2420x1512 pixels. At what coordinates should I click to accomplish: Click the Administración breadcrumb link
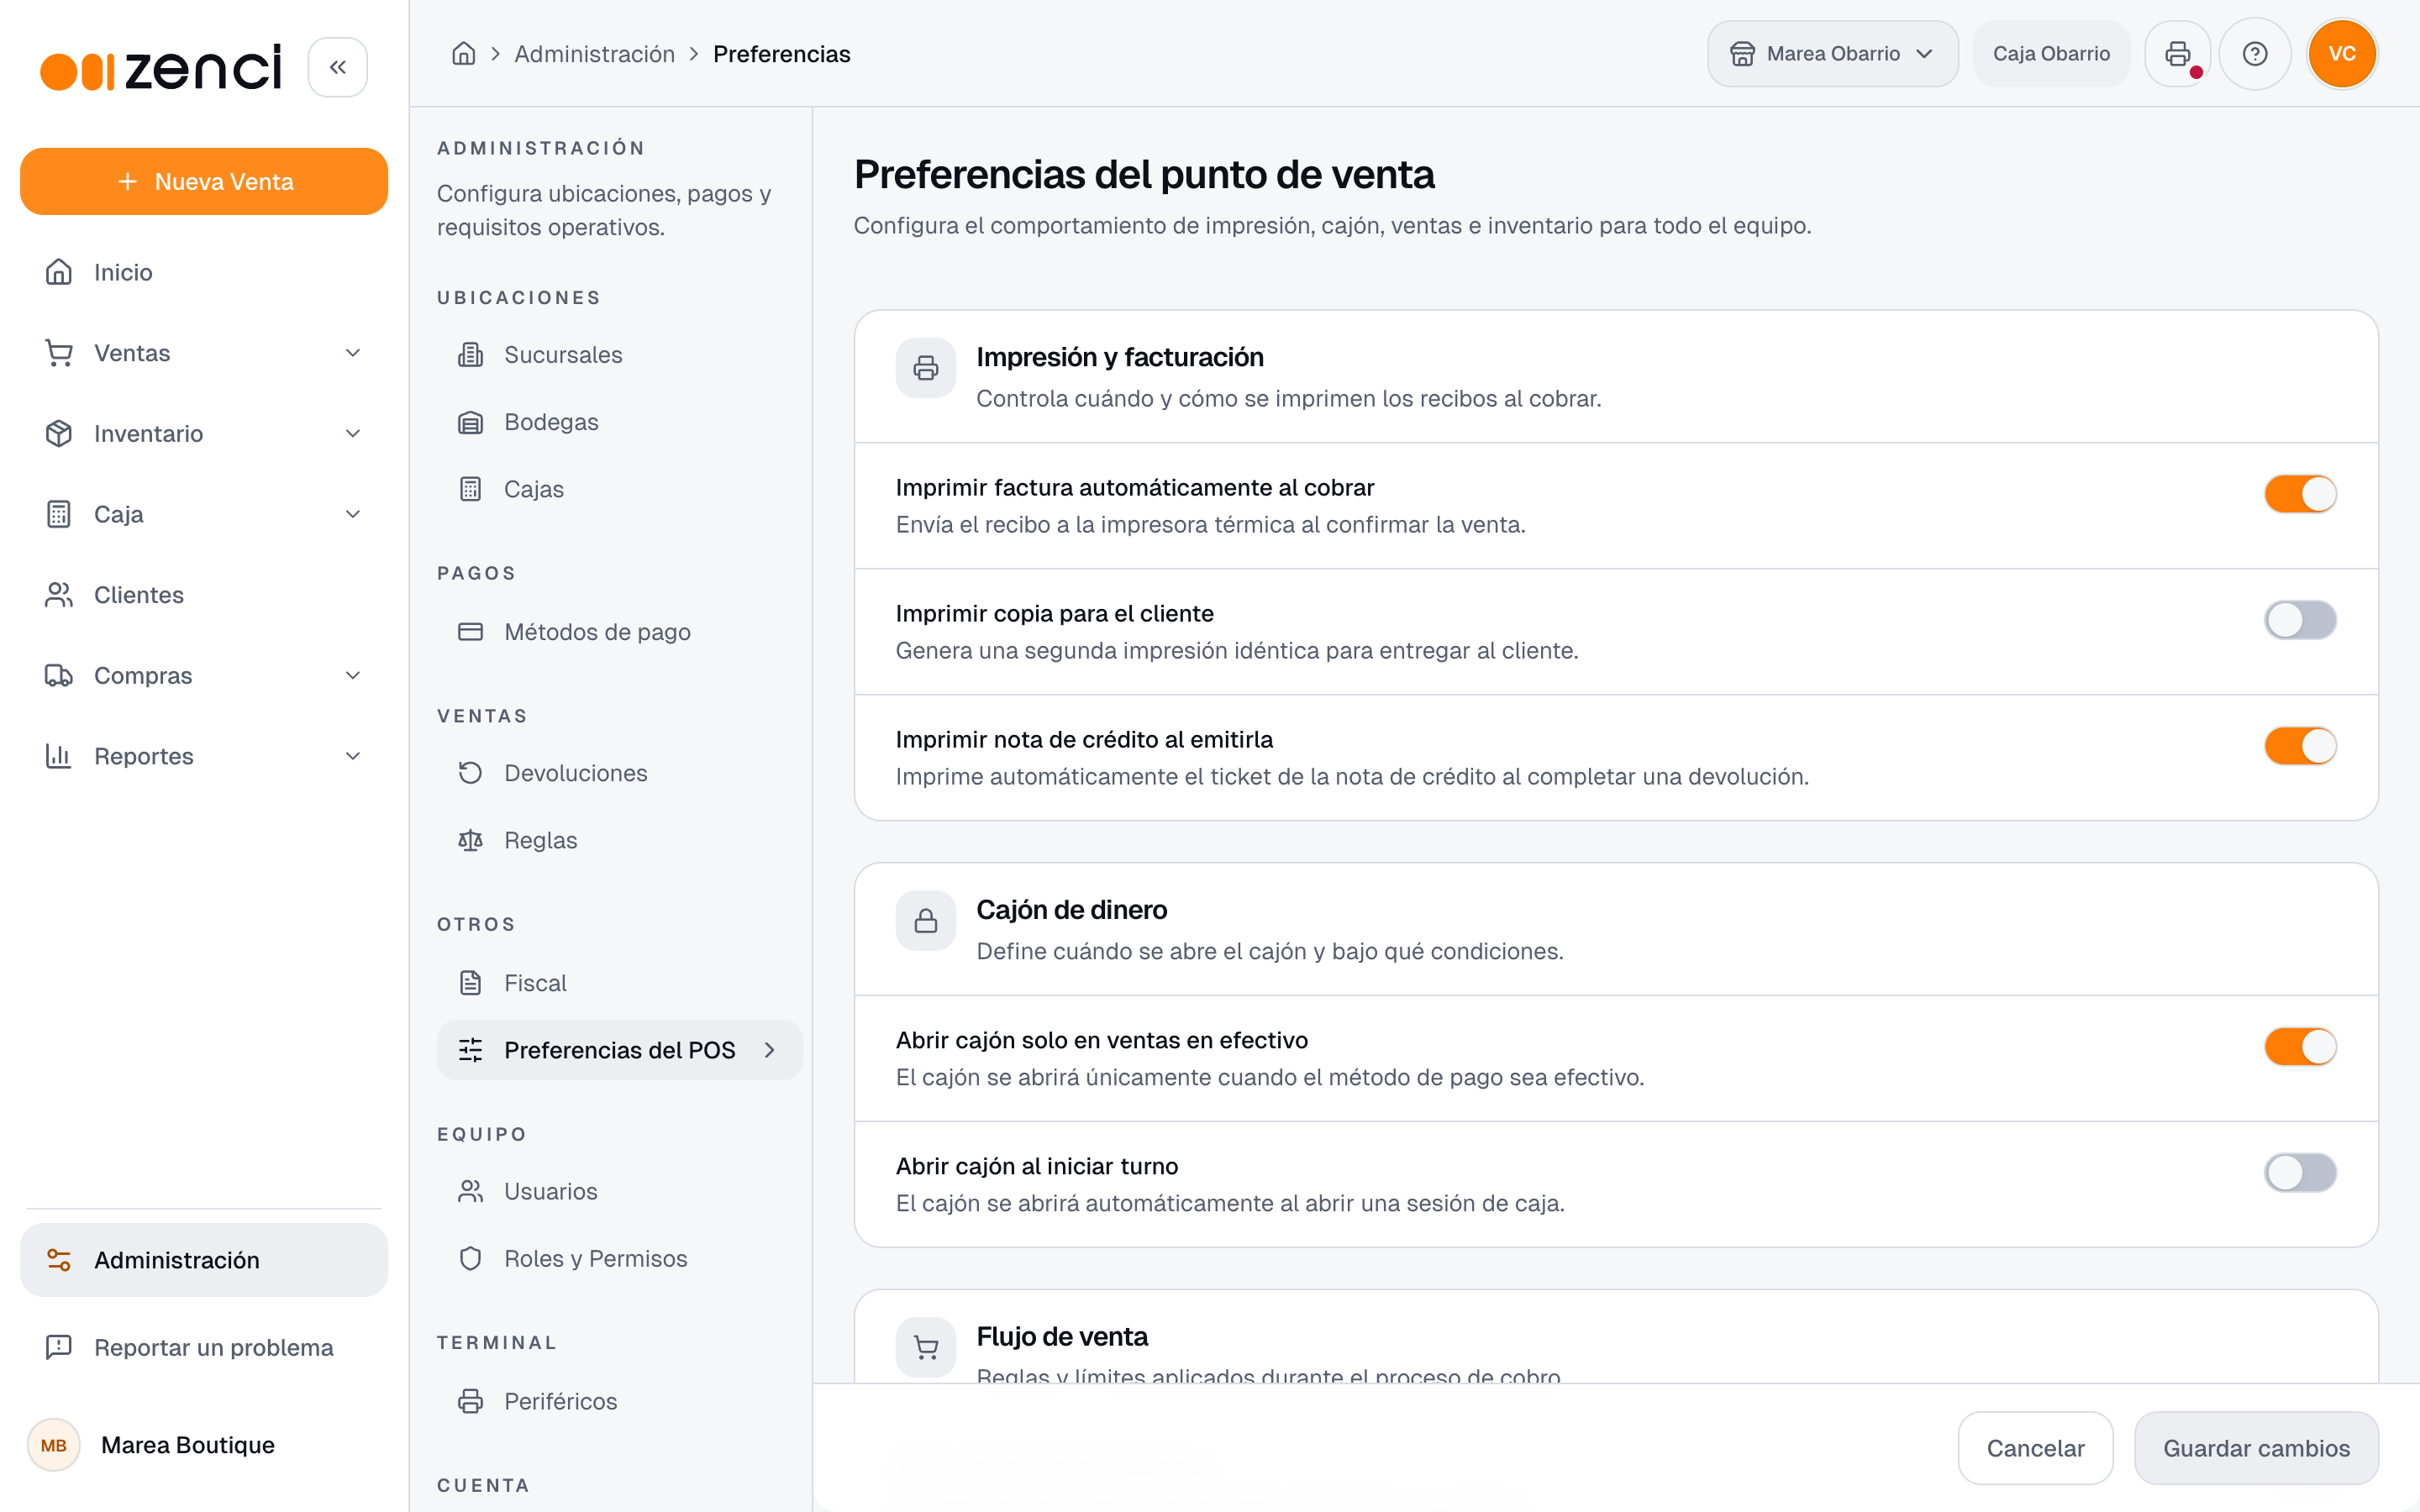tap(594, 54)
